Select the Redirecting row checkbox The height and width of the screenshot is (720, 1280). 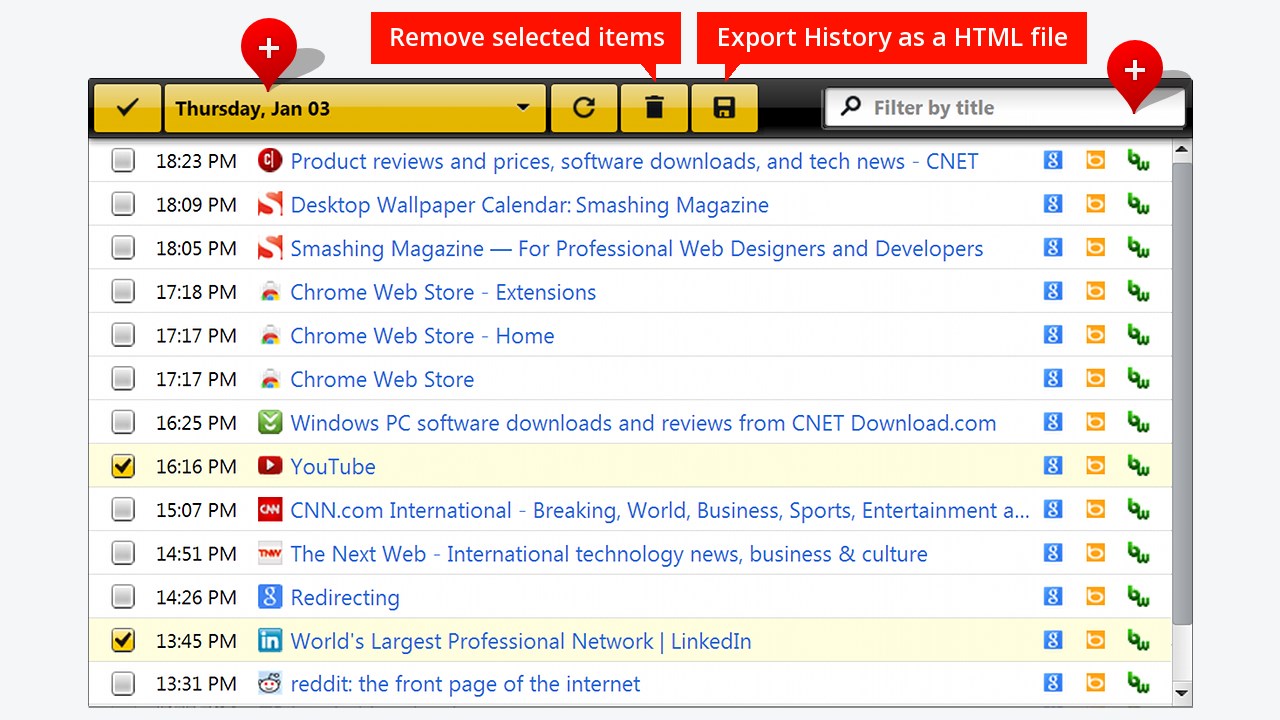click(123, 597)
